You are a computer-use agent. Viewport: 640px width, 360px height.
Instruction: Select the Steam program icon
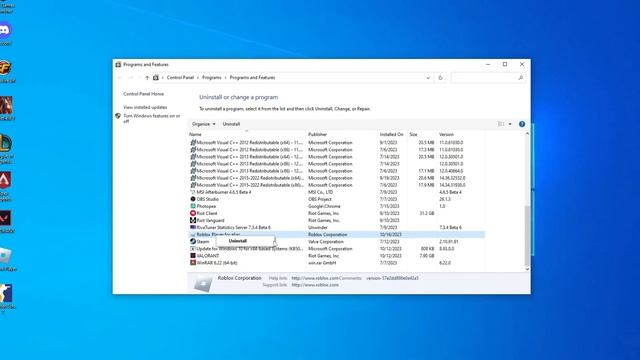(193, 241)
